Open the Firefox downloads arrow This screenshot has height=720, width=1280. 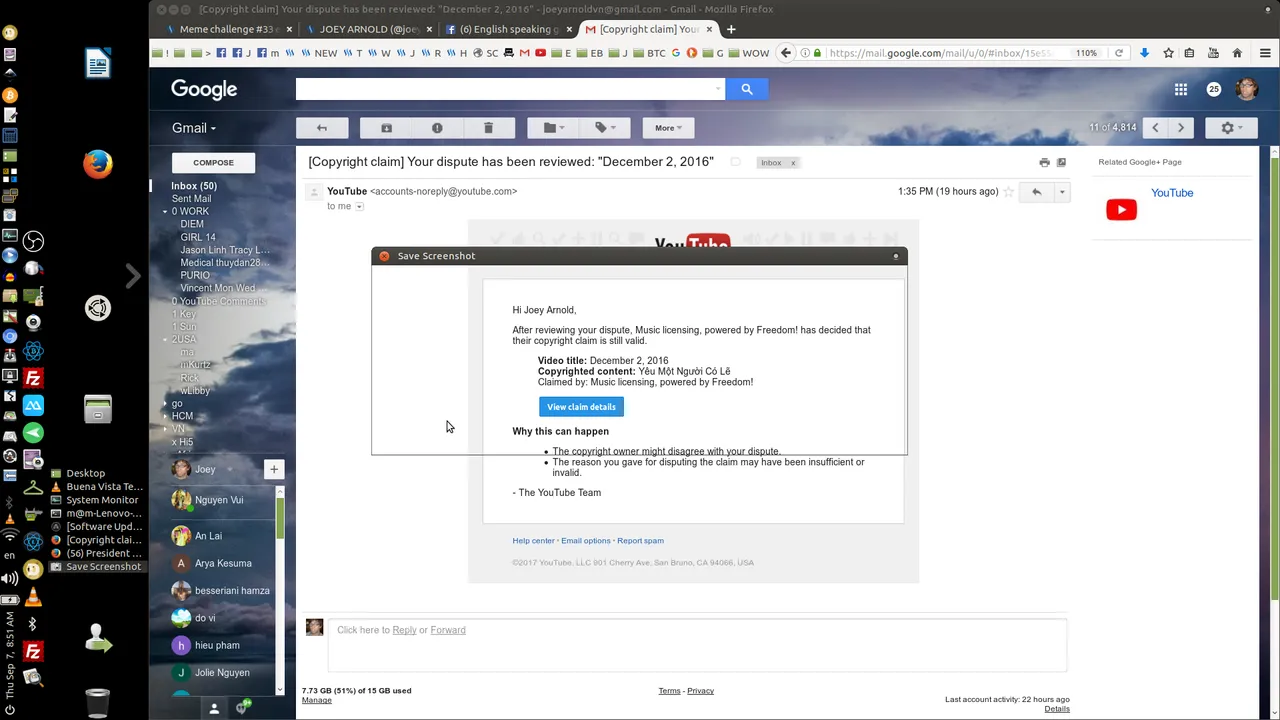click(x=1144, y=53)
